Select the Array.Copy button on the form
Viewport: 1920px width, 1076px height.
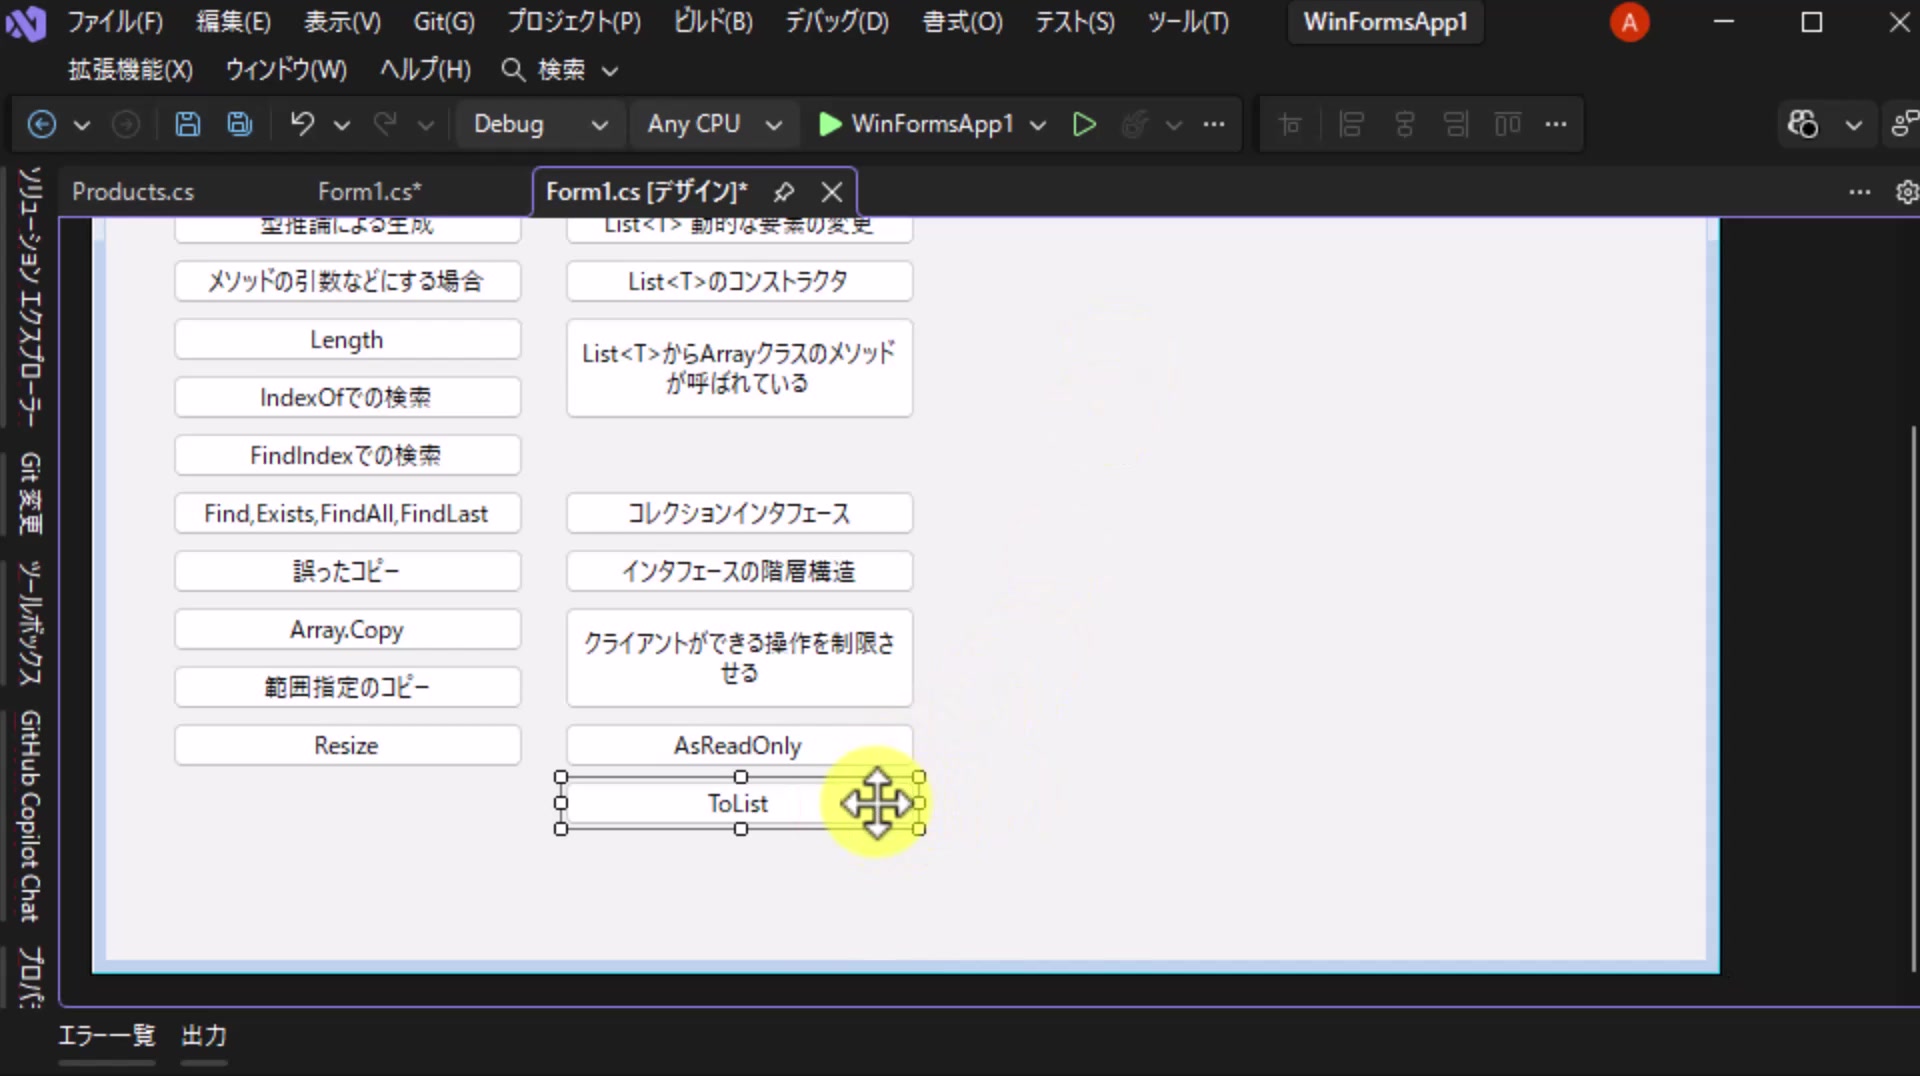(347, 630)
